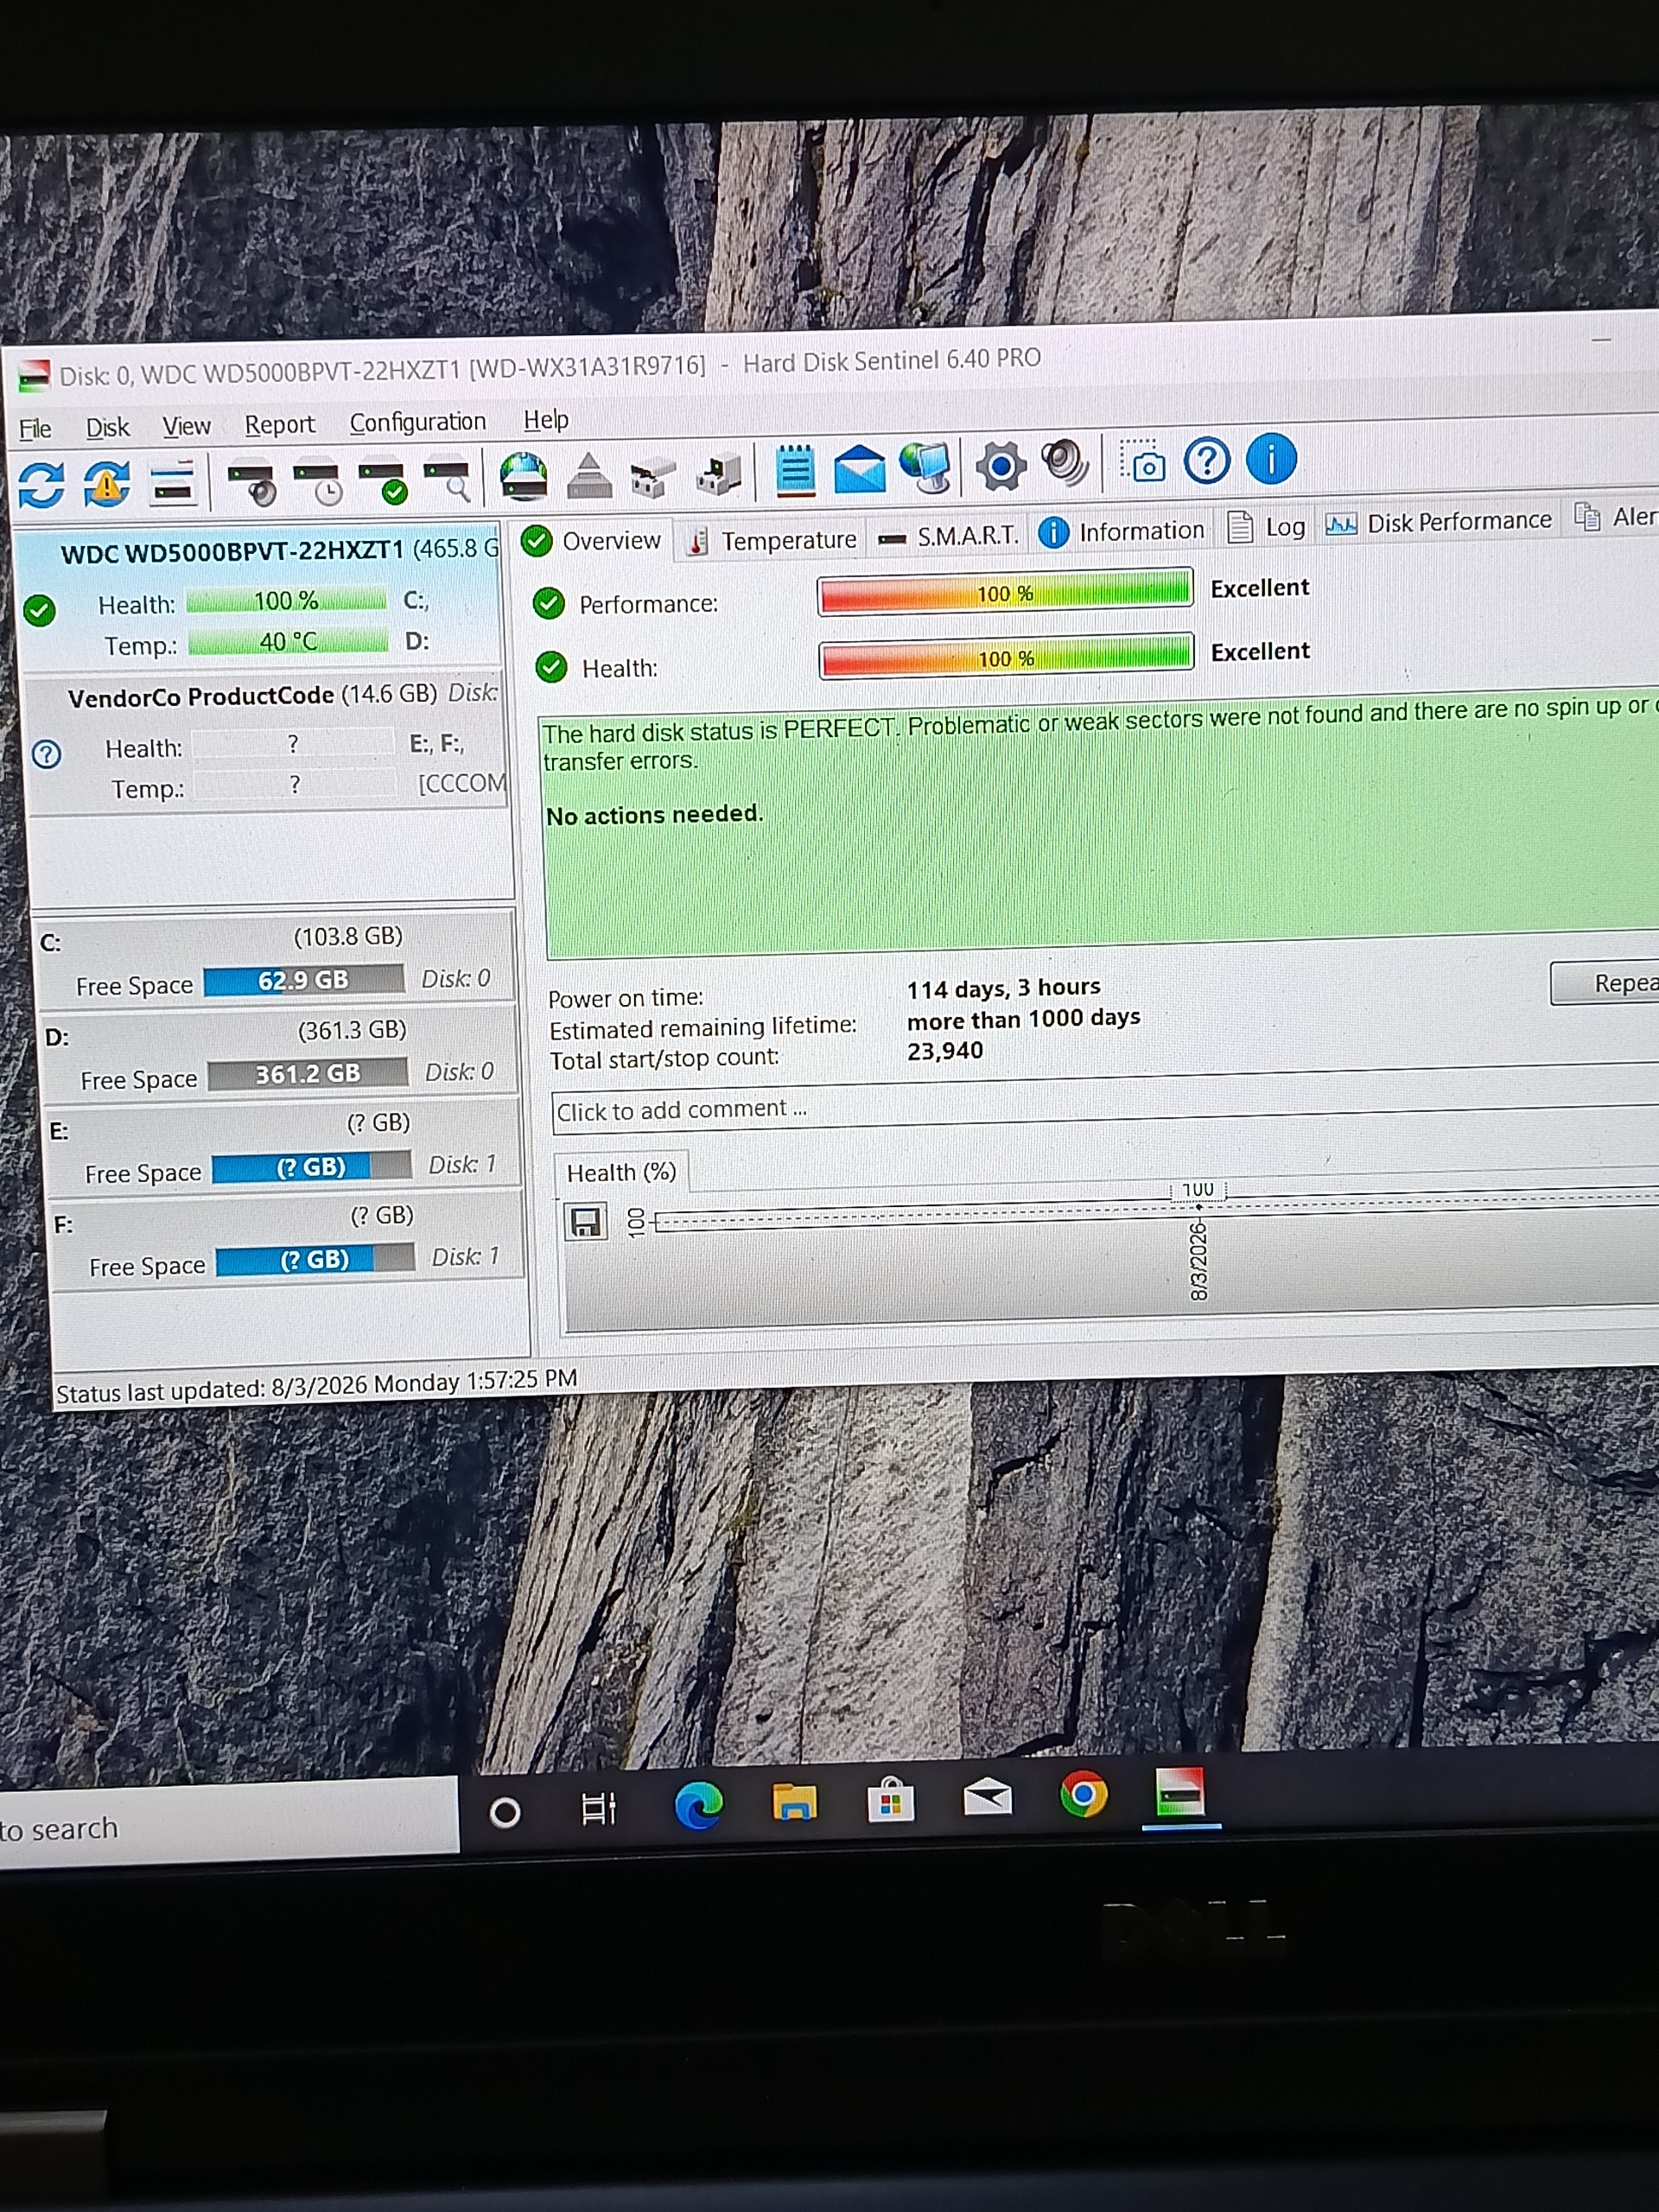Viewport: 1659px width, 2212px height.
Task: Click the disk with globe toolbar icon
Action: click(524, 476)
